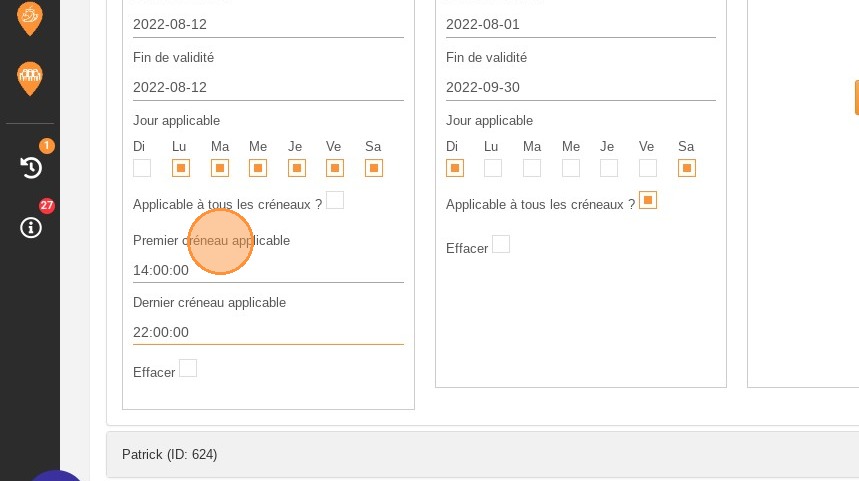Enable 'Applicable à tous les créneaux' in left card
This screenshot has height=481, width=859.
tap(335, 201)
